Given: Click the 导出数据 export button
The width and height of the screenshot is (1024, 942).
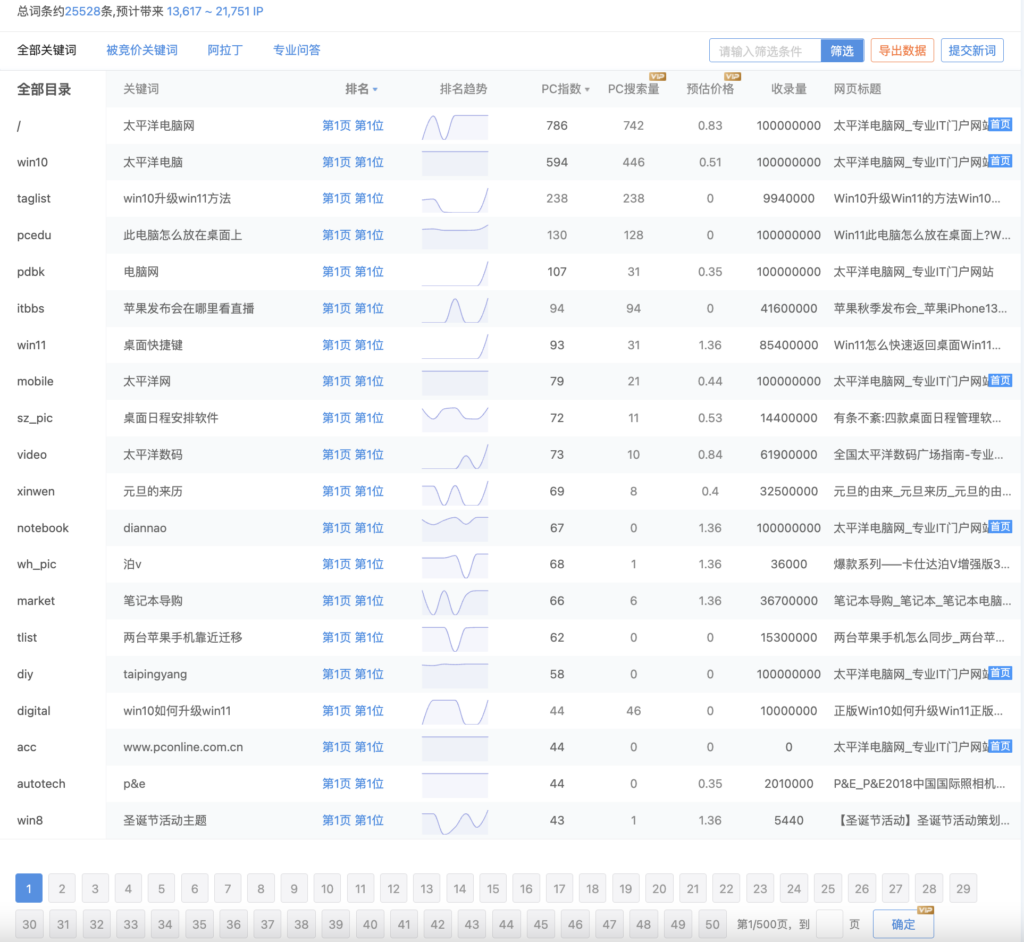Looking at the screenshot, I should coord(902,50).
